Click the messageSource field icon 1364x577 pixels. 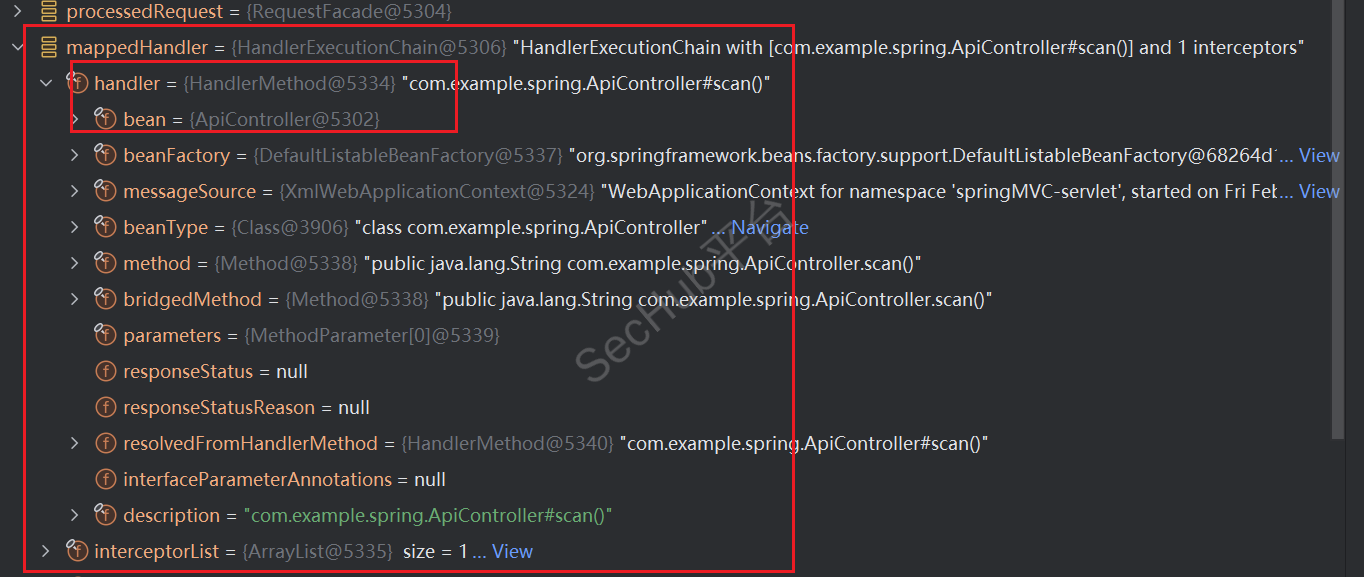coord(105,192)
